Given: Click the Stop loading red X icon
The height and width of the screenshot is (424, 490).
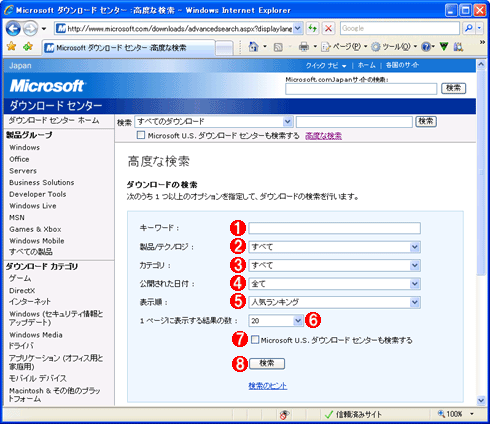Looking at the screenshot, I should click(328, 28).
